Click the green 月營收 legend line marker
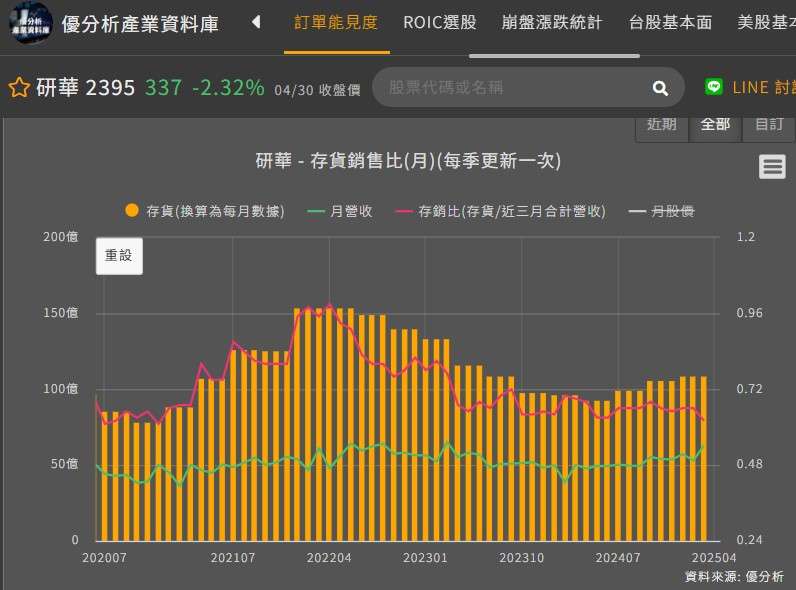The height and width of the screenshot is (590, 796). coord(316,211)
